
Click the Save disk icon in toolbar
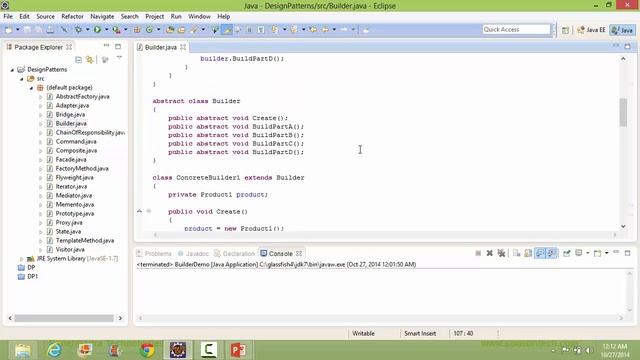pyautogui.click(x=27, y=29)
